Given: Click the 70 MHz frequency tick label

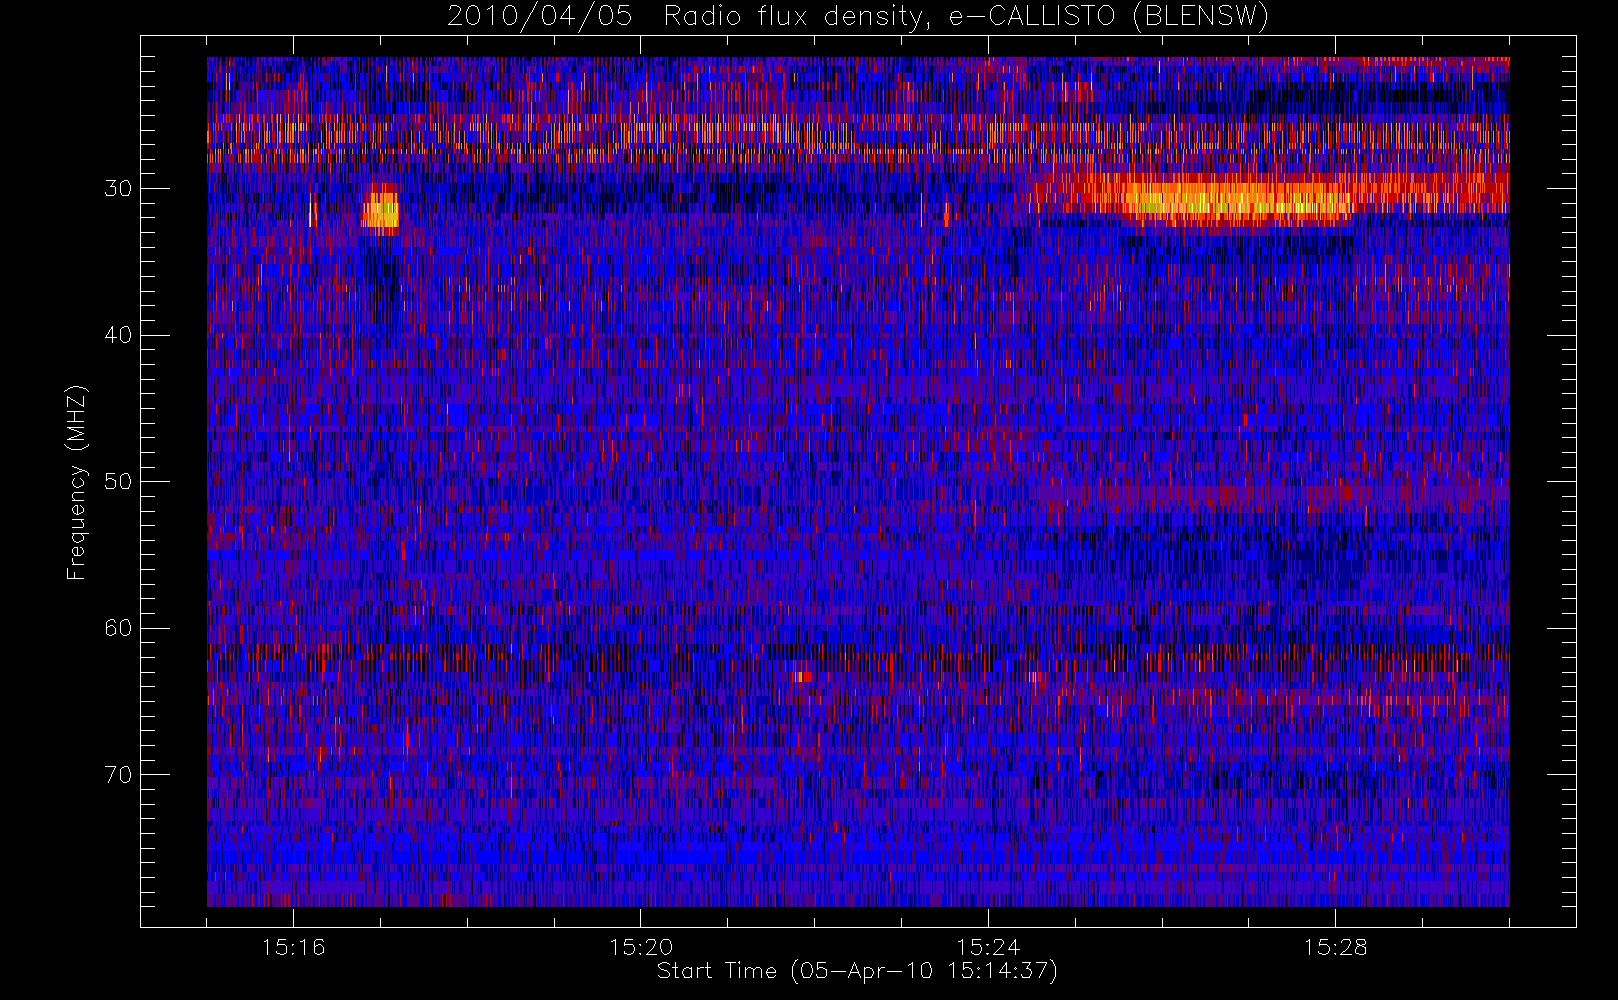Looking at the screenshot, I should coord(118,775).
